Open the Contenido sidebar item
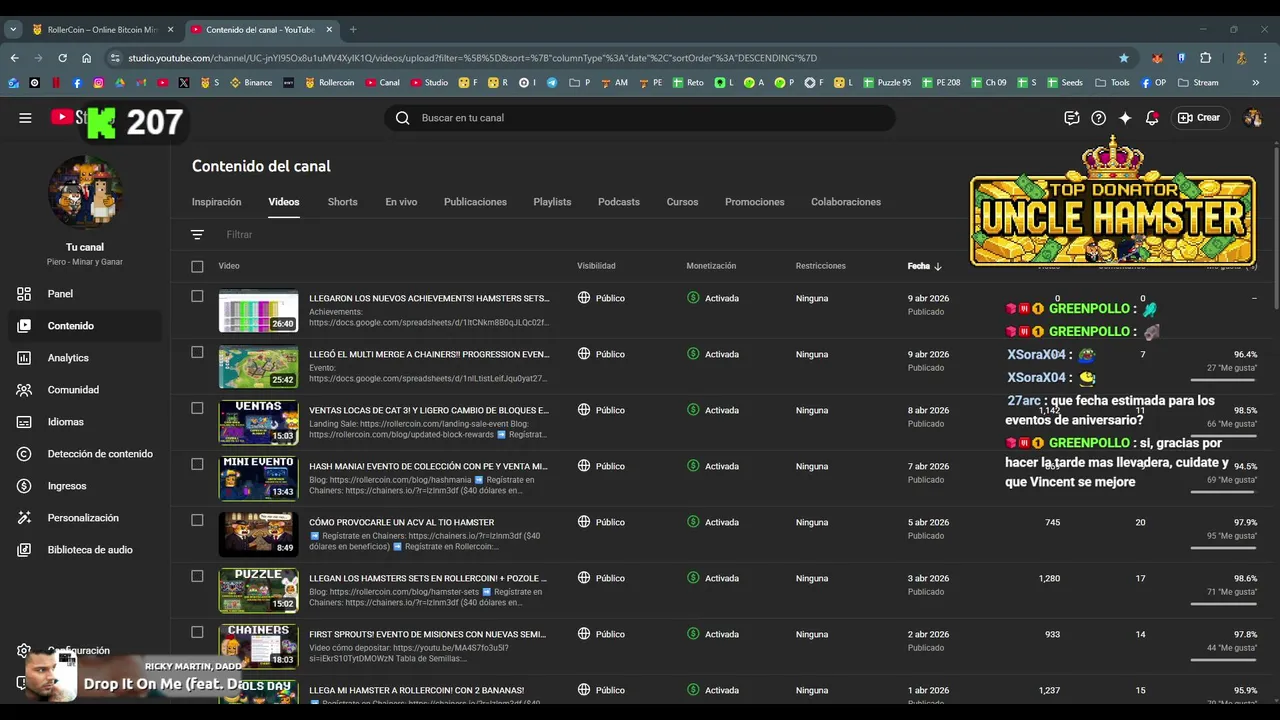The height and width of the screenshot is (720, 1280). [x=85, y=326]
